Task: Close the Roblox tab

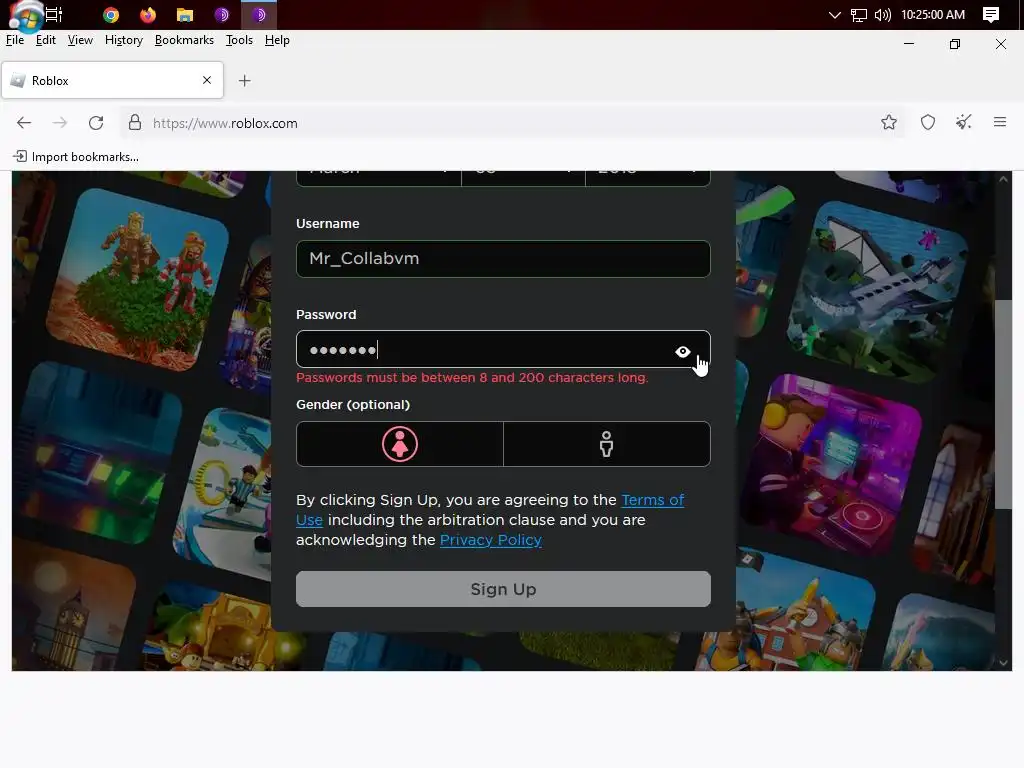Action: point(207,80)
